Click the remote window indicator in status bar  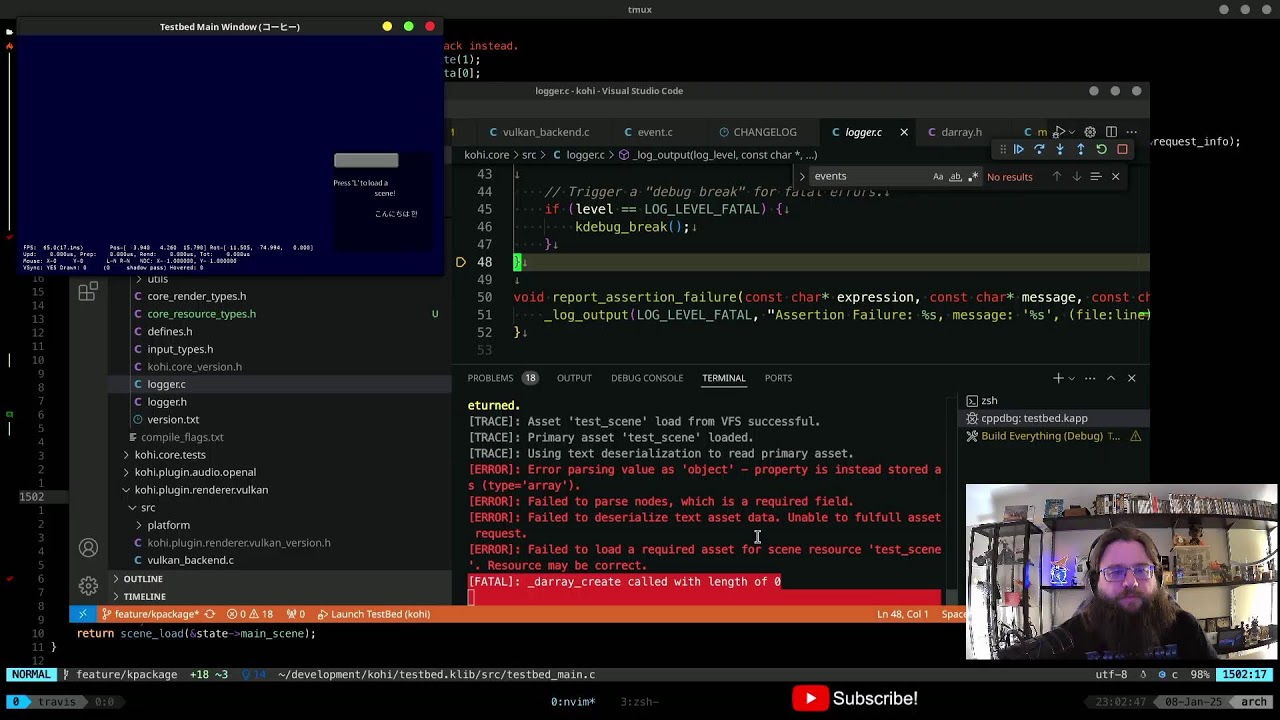82,614
